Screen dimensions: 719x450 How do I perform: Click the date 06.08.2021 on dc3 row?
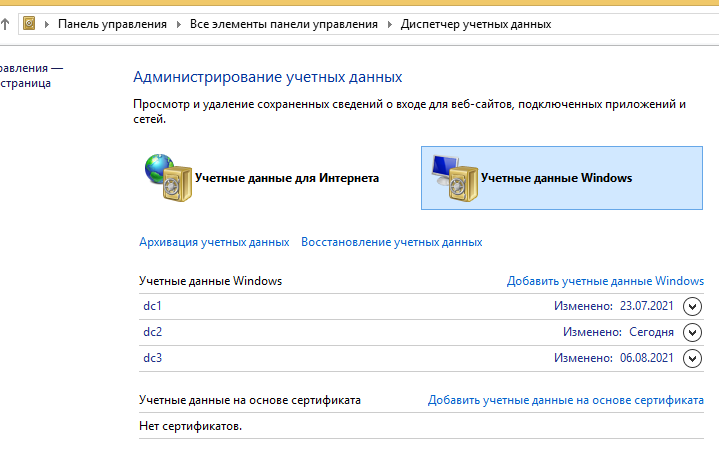pyautogui.click(x=647, y=358)
